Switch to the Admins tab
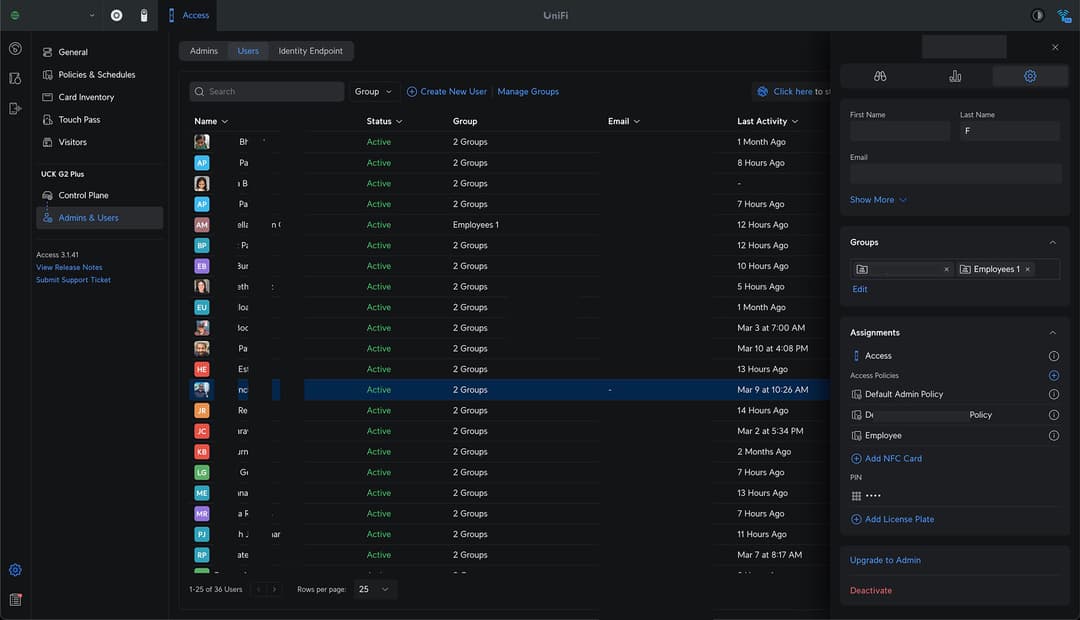Screen dimensions: 1080x620 pyautogui.click(x=204, y=51)
